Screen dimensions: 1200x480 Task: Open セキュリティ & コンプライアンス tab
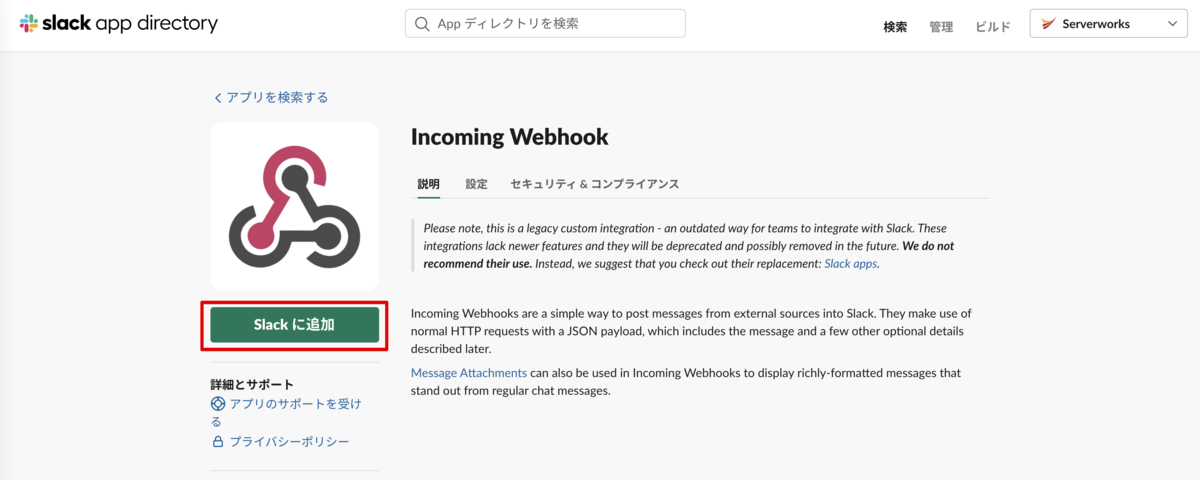point(594,184)
